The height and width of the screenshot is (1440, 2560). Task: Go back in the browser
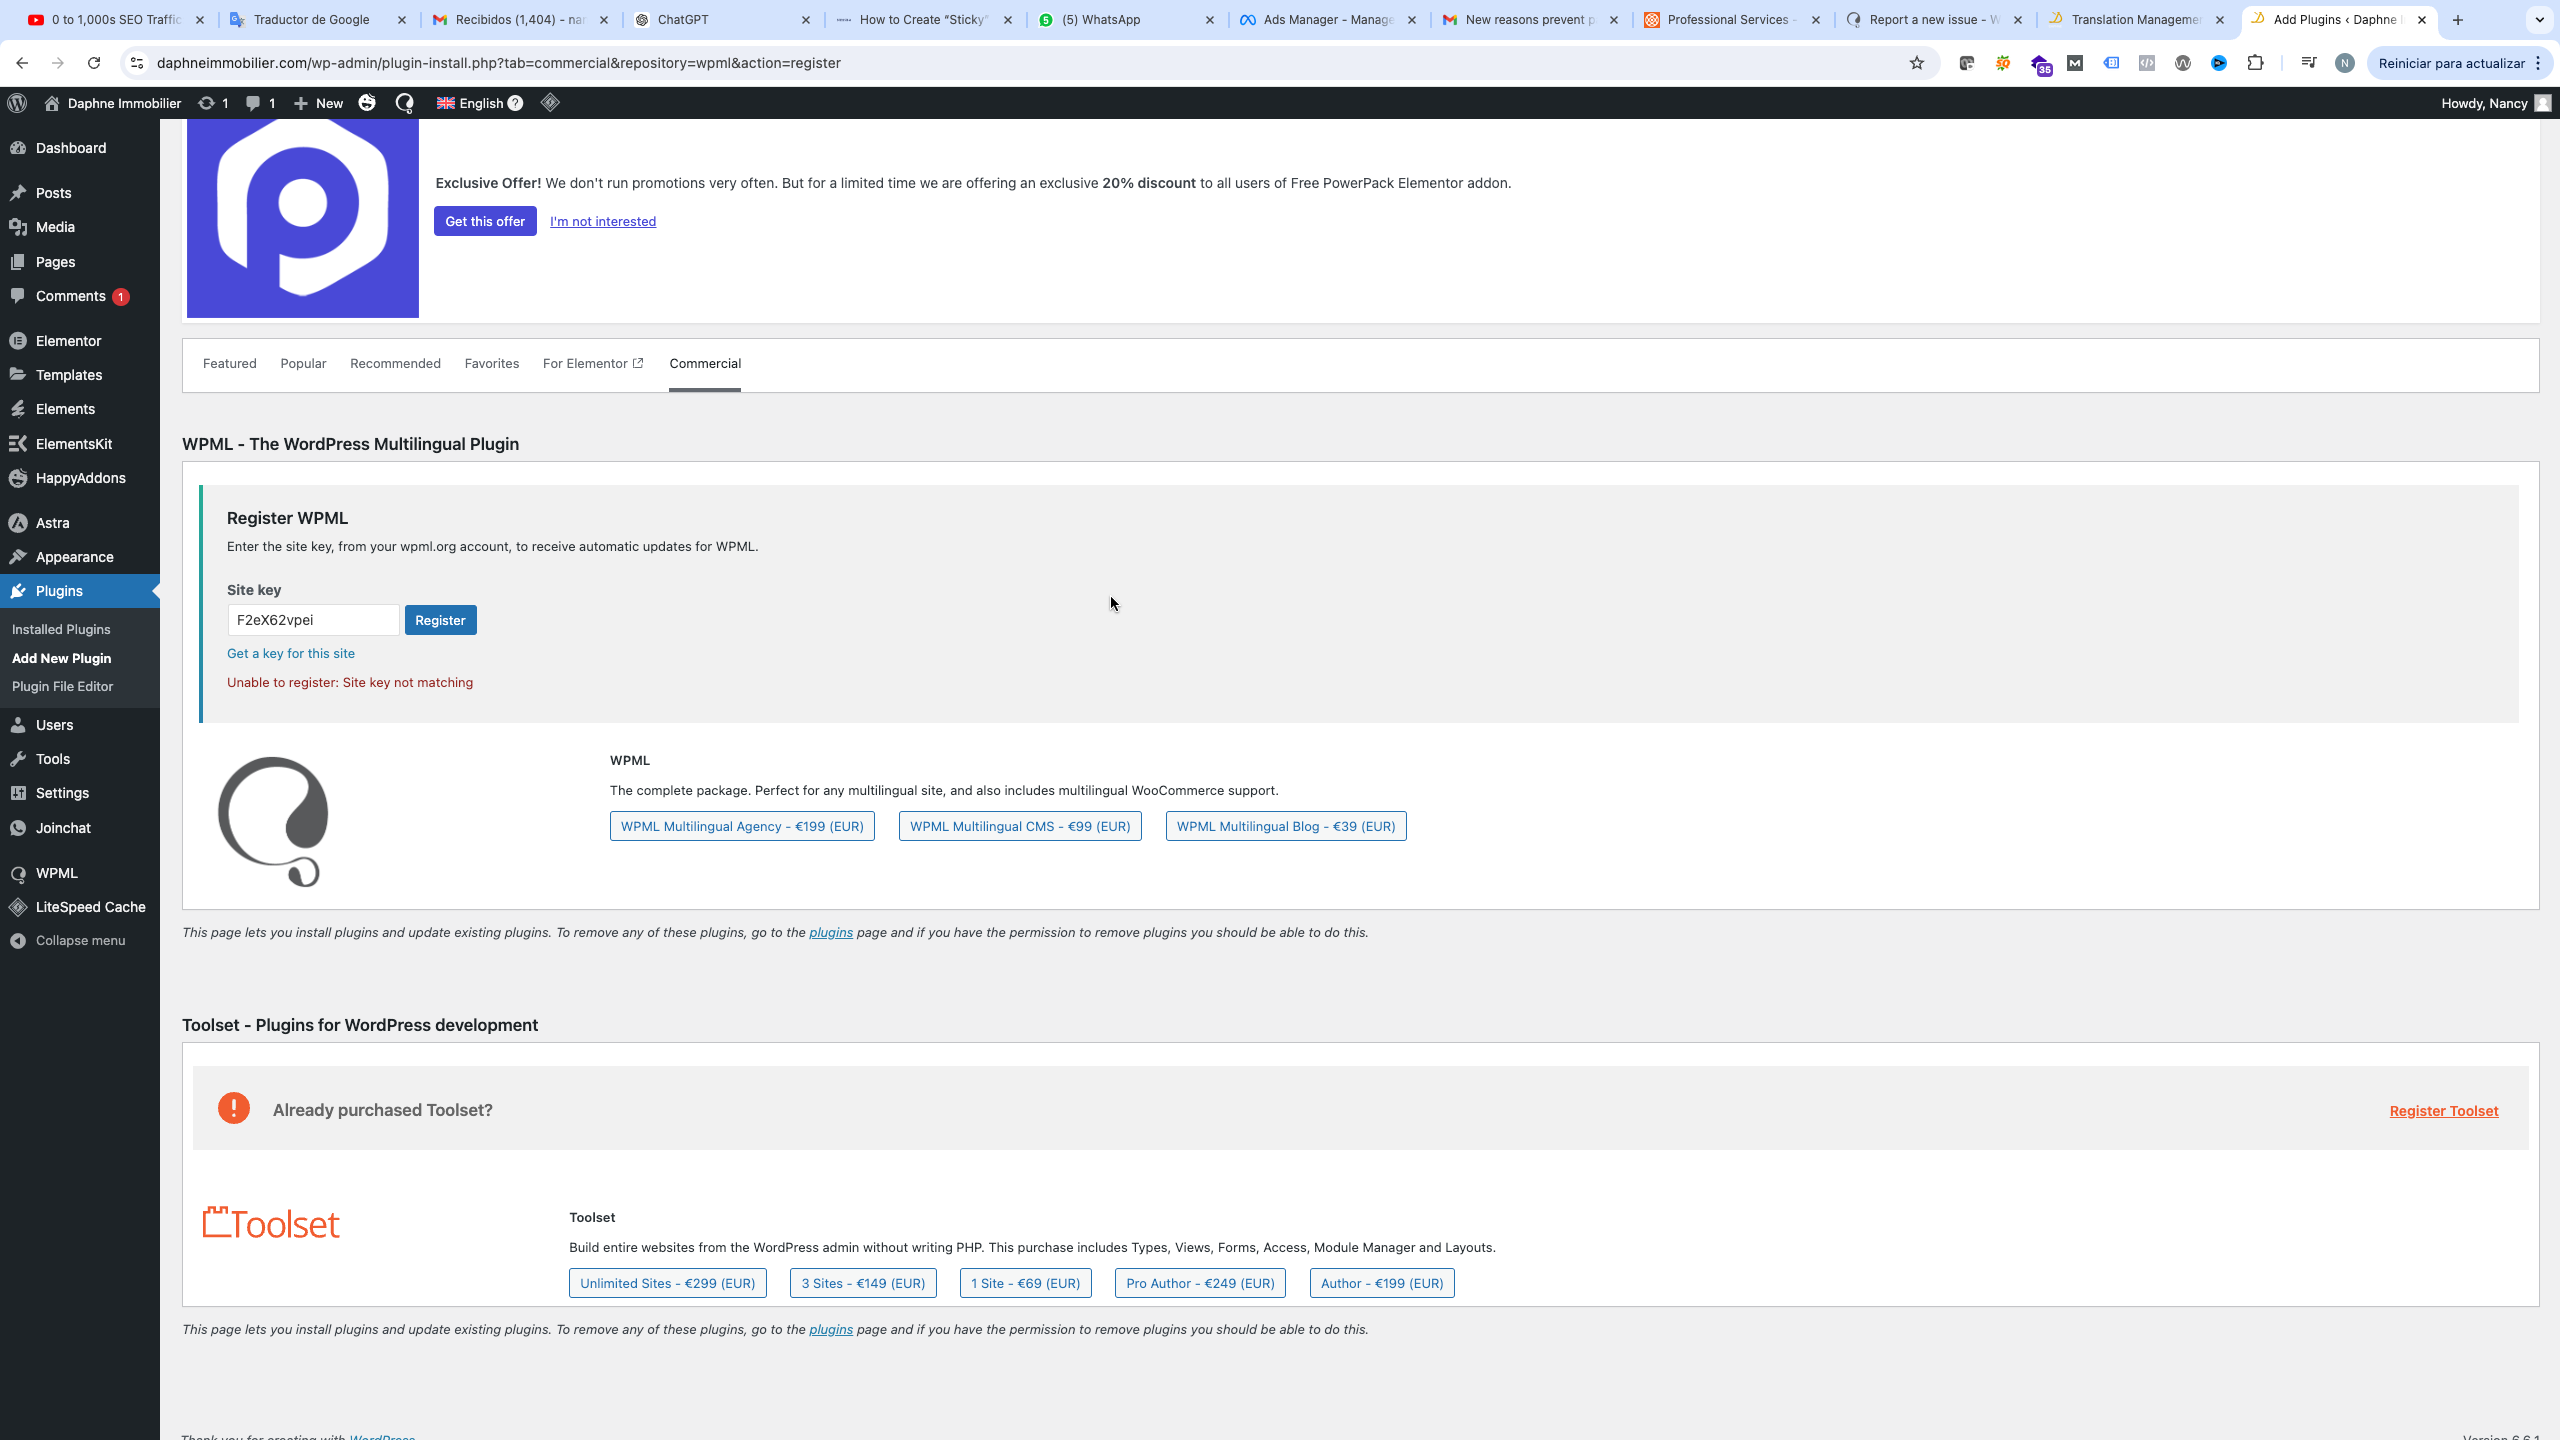pyautogui.click(x=22, y=63)
